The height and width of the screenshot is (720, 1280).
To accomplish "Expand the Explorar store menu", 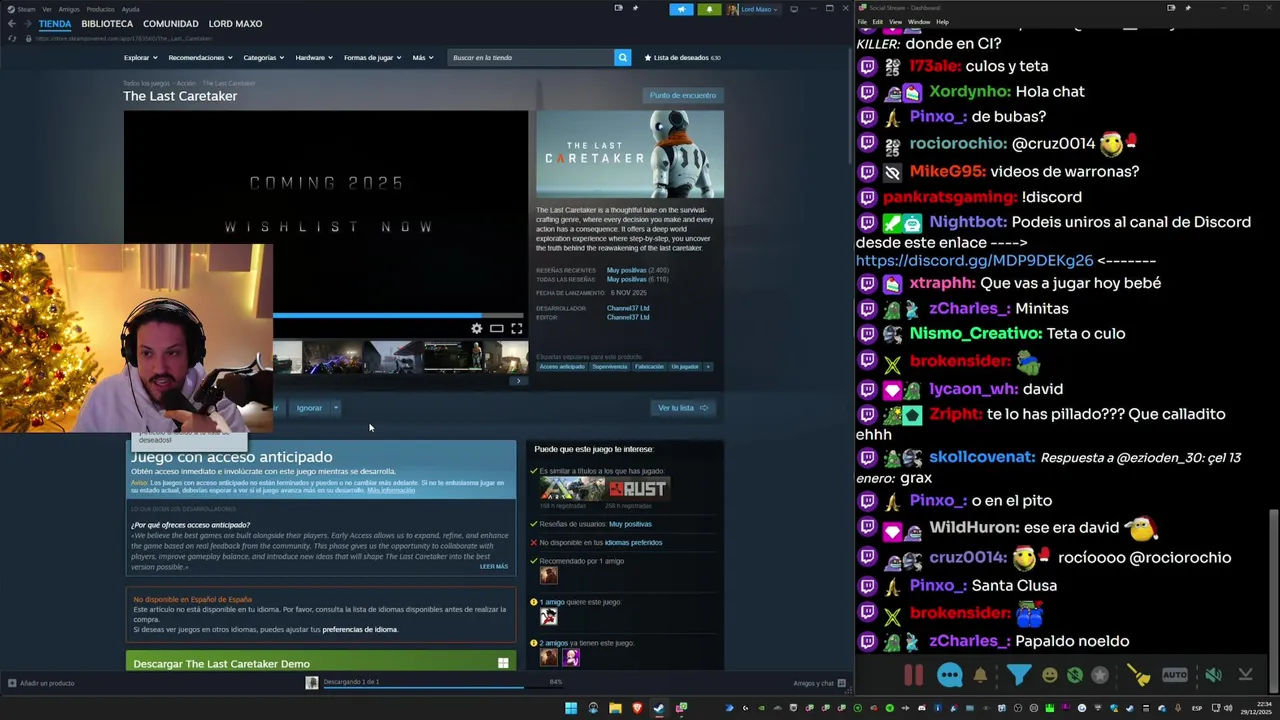I will pos(140,57).
